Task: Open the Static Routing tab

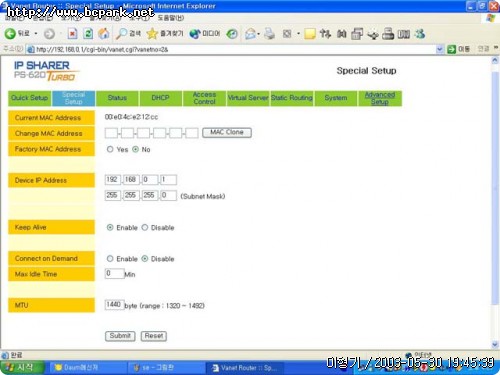Action: (292, 98)
